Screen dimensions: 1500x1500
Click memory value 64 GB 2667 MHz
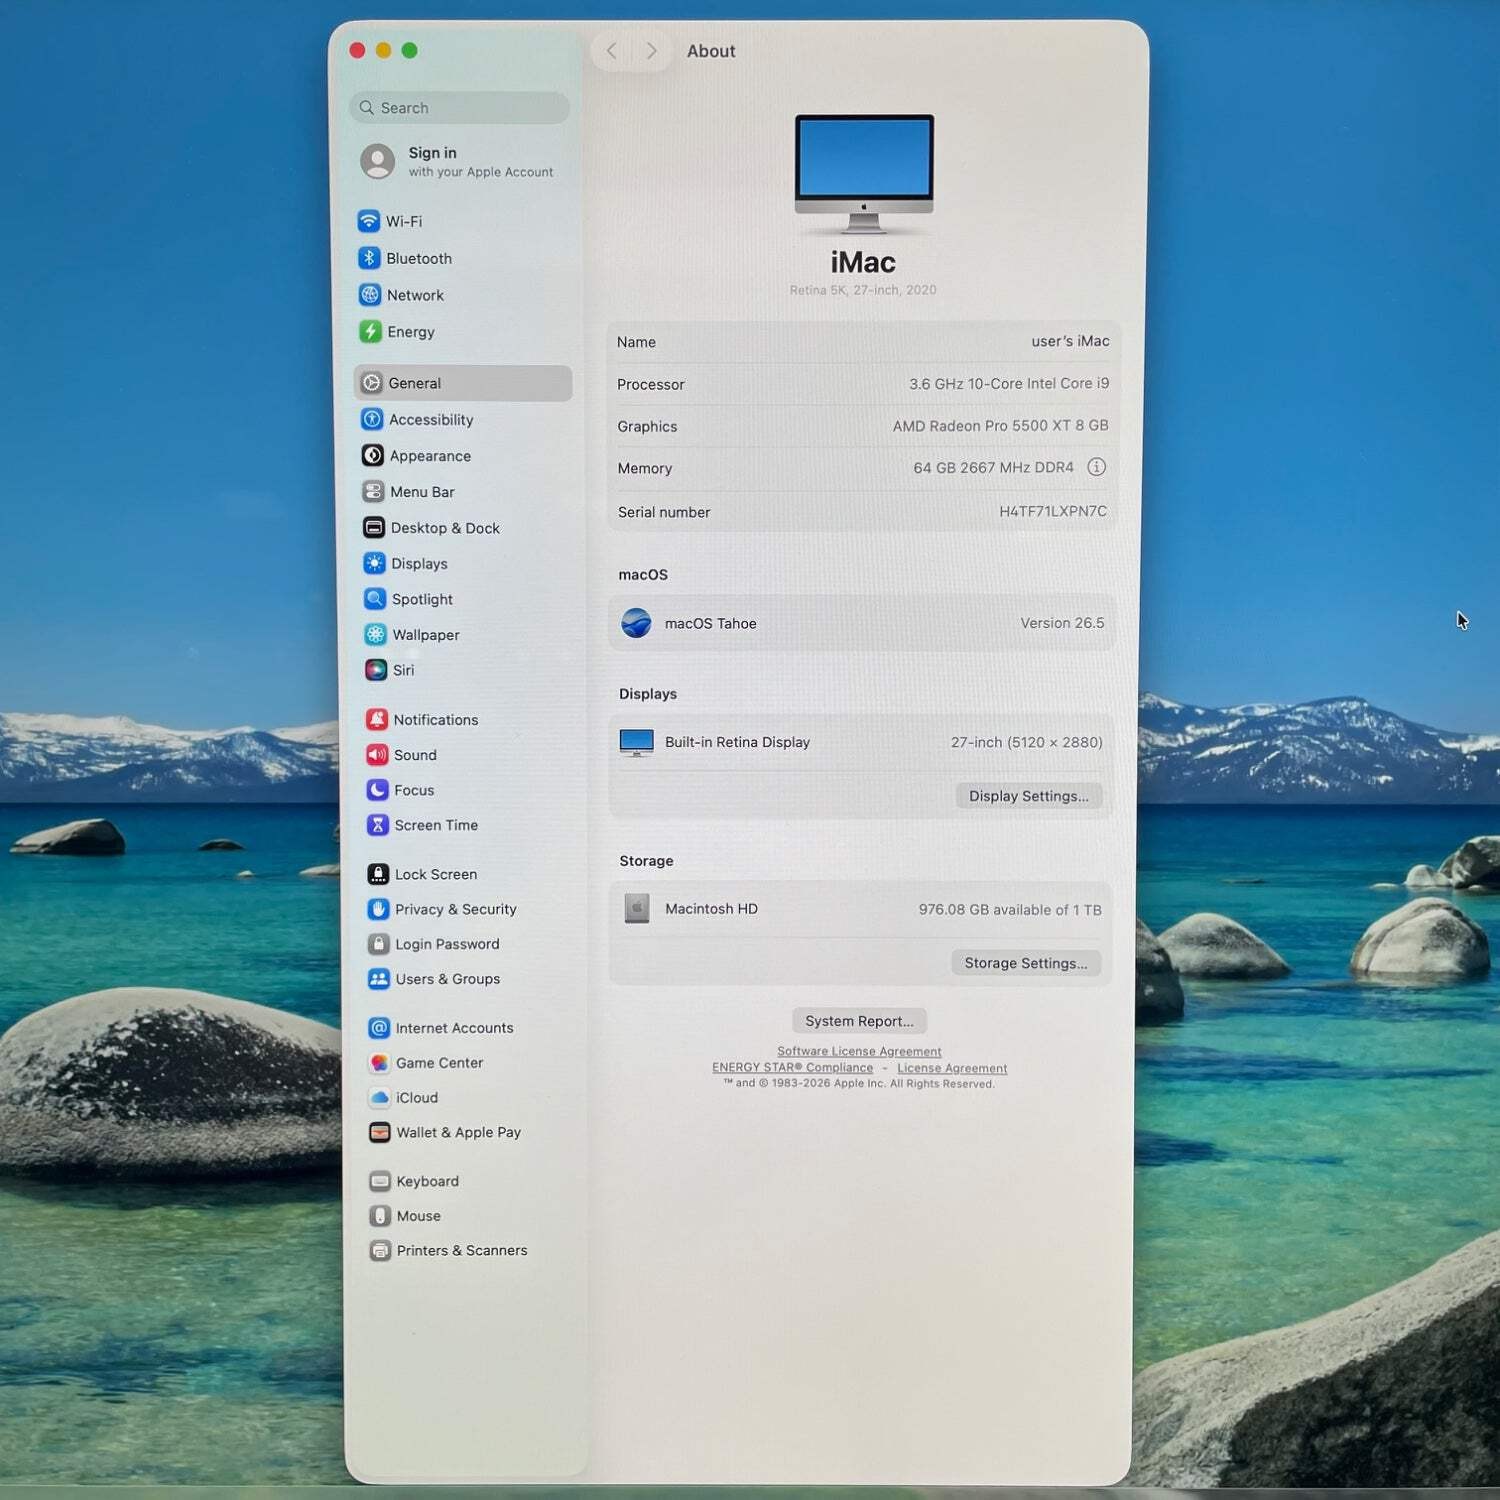pos(993,467)
